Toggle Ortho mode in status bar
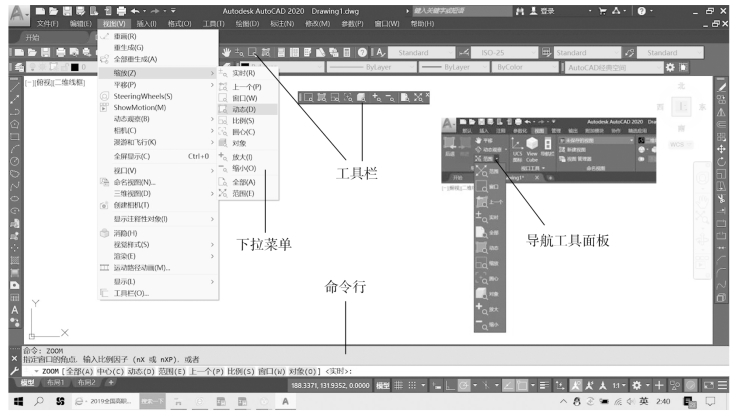This screenshot has width=742, height=418. pyautogui.click(x=450, y=385)
